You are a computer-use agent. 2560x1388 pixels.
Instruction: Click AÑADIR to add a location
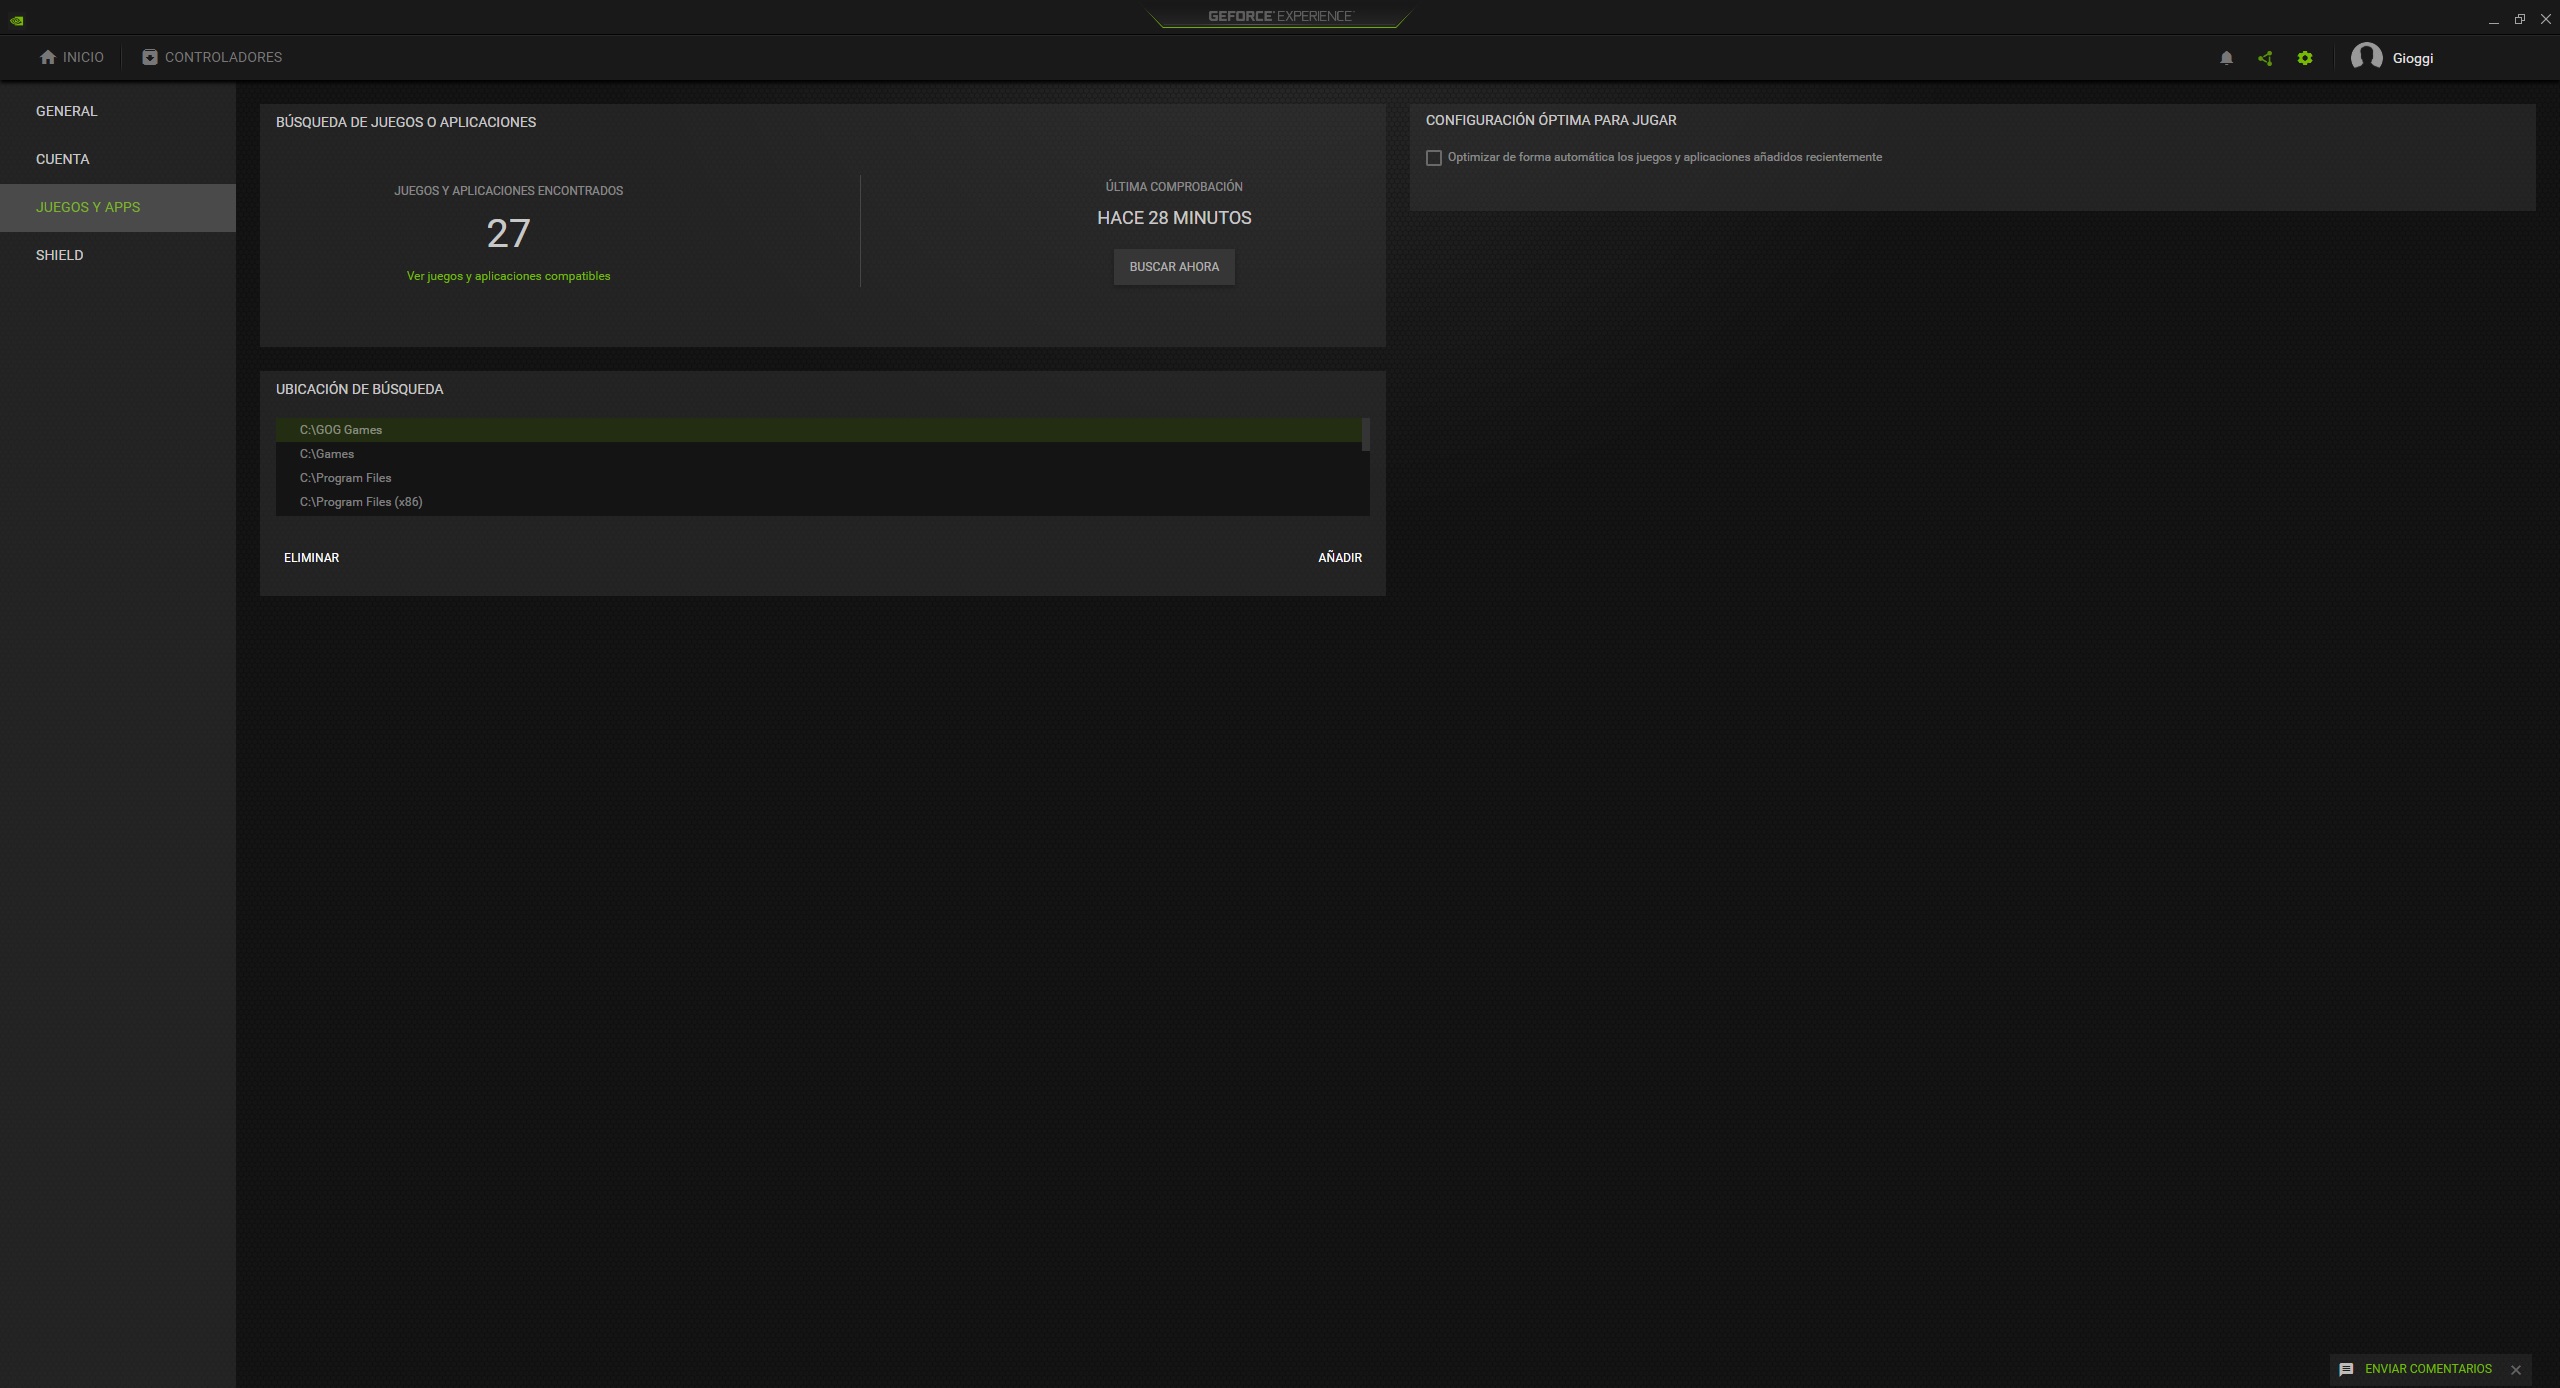click(1340, 557)
